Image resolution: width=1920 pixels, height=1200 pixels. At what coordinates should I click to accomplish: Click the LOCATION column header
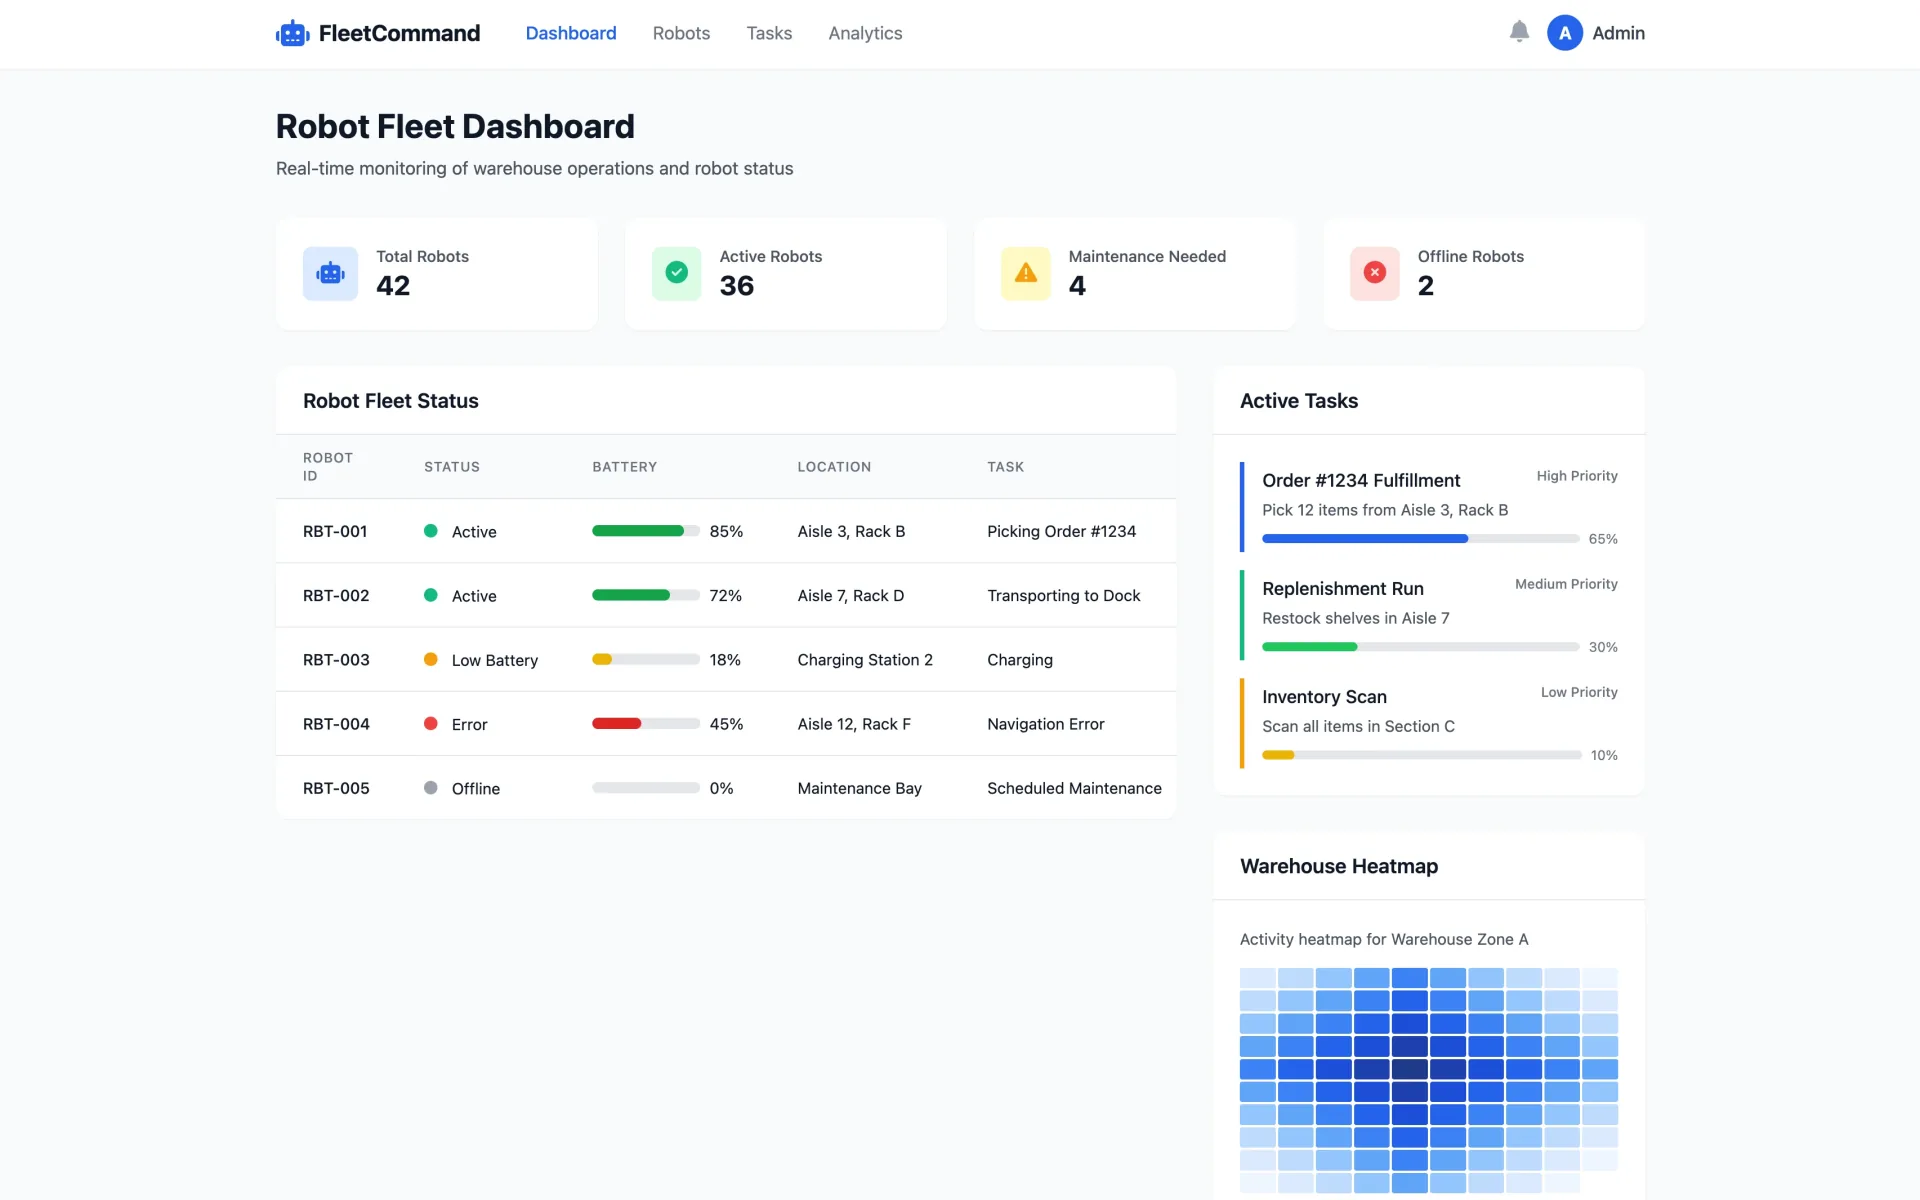coord(834,467)
